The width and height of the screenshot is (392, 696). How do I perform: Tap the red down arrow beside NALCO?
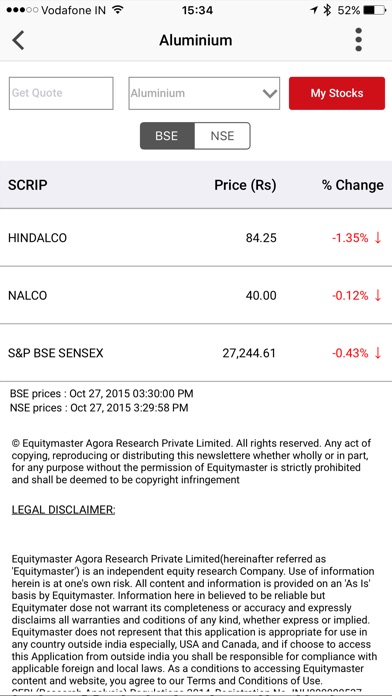(x=378, y=295)
